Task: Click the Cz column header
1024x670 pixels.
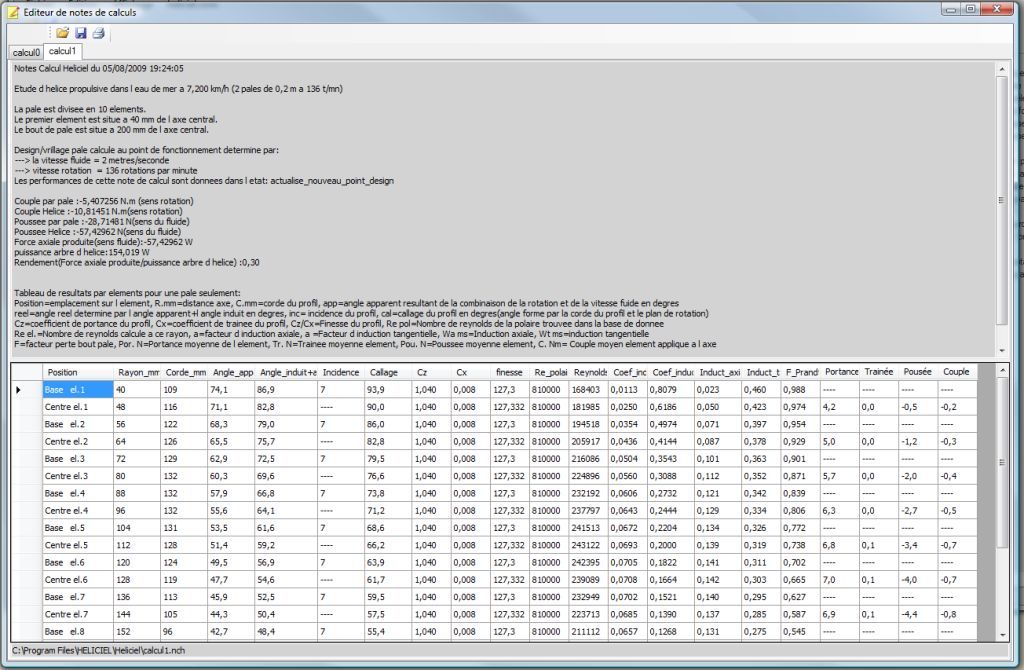Action: 431,372
